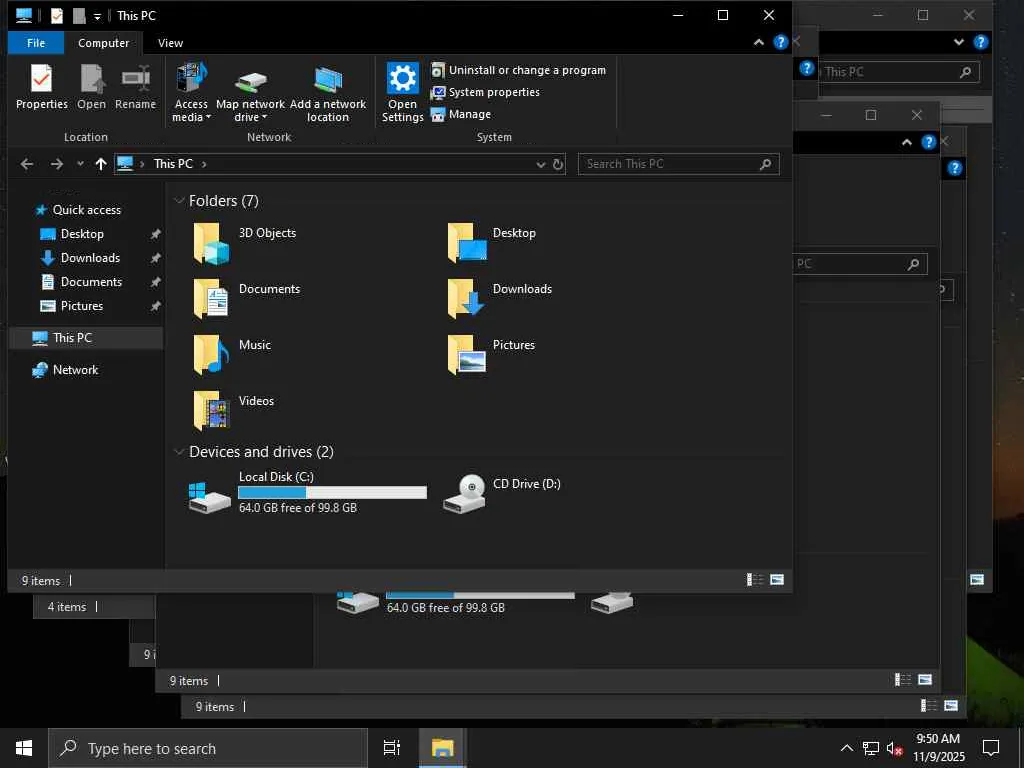Click the network tray icon
Viewport: 1024px width, 768px height.
point(871,748)
